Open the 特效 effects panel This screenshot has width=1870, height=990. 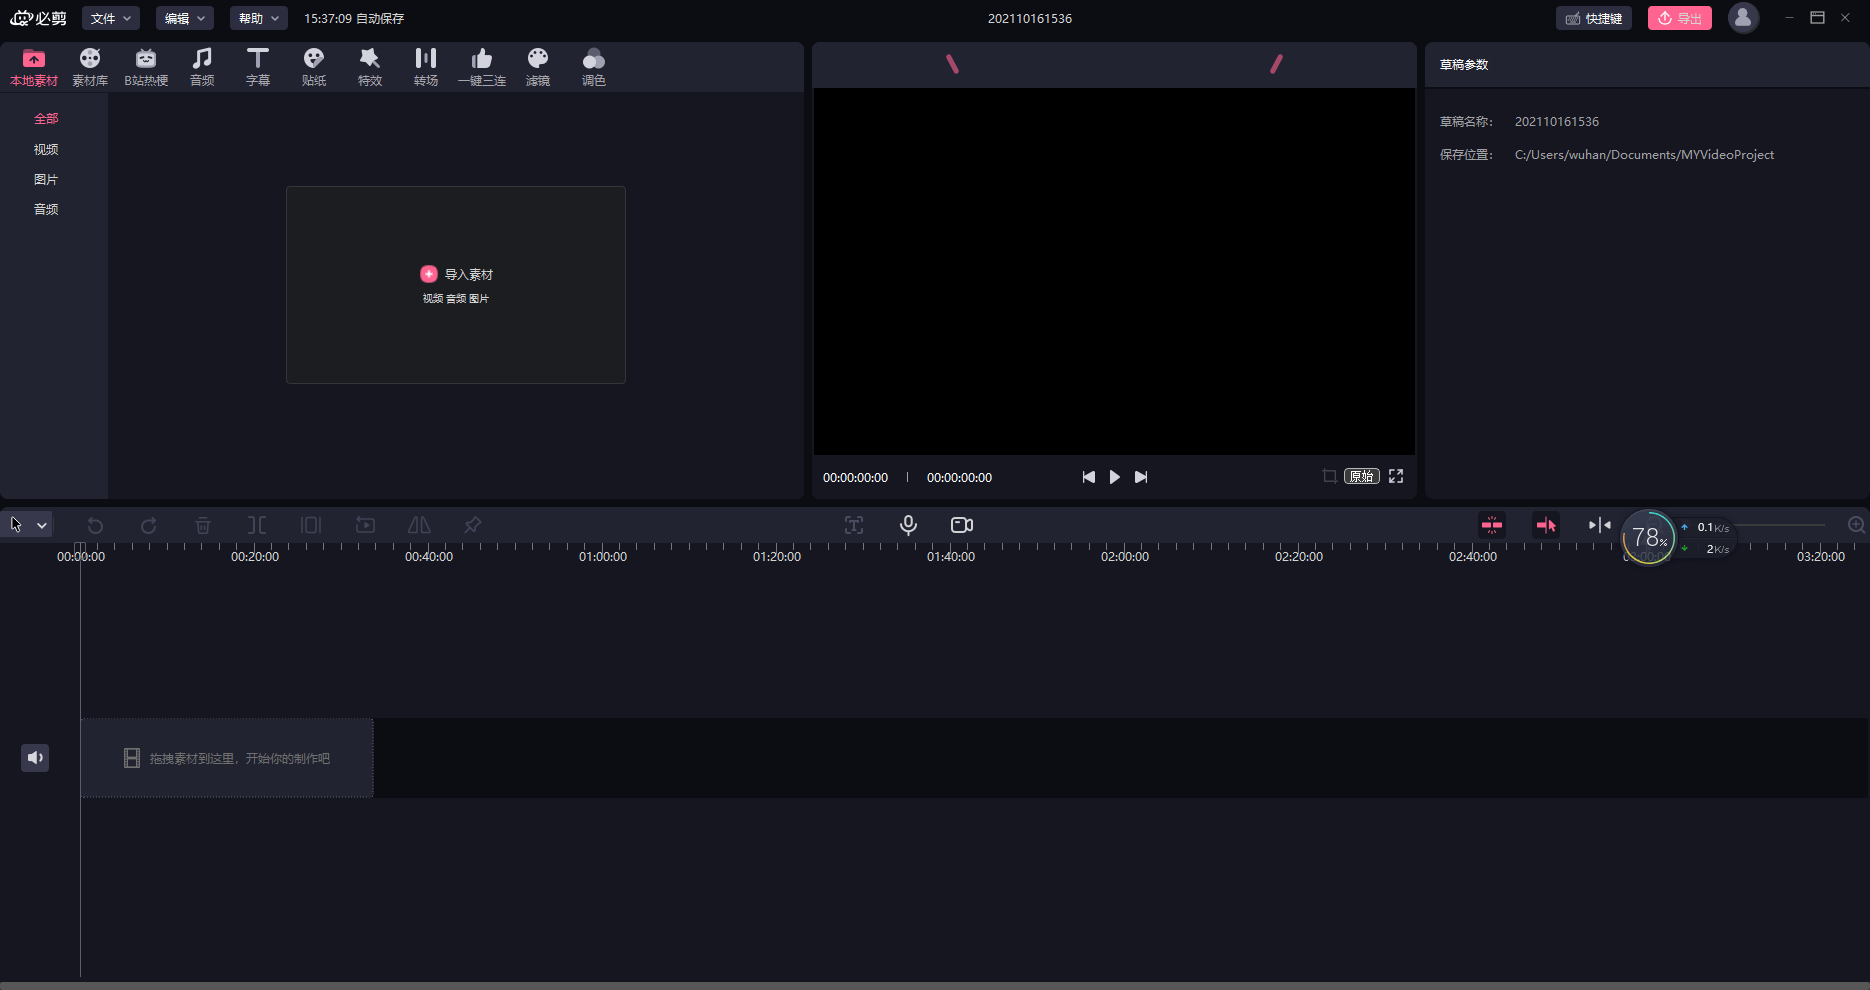(370, 67)
